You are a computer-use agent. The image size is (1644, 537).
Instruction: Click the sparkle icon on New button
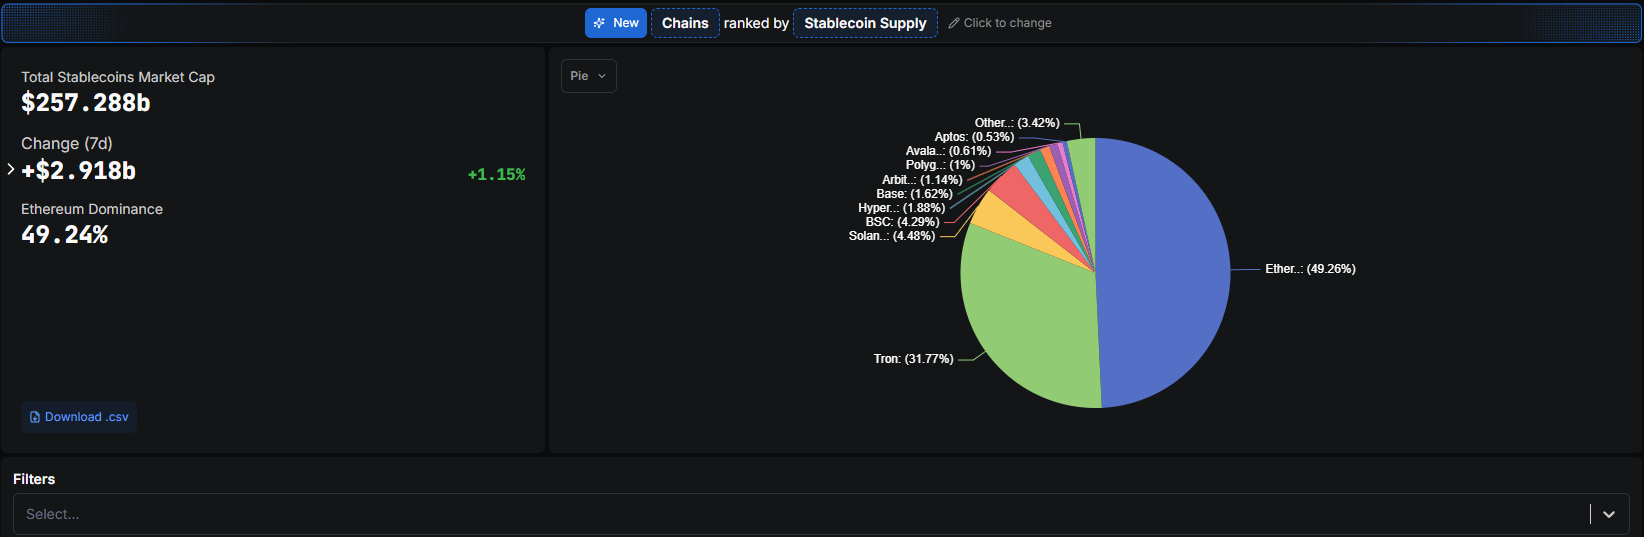click(599, 23)
